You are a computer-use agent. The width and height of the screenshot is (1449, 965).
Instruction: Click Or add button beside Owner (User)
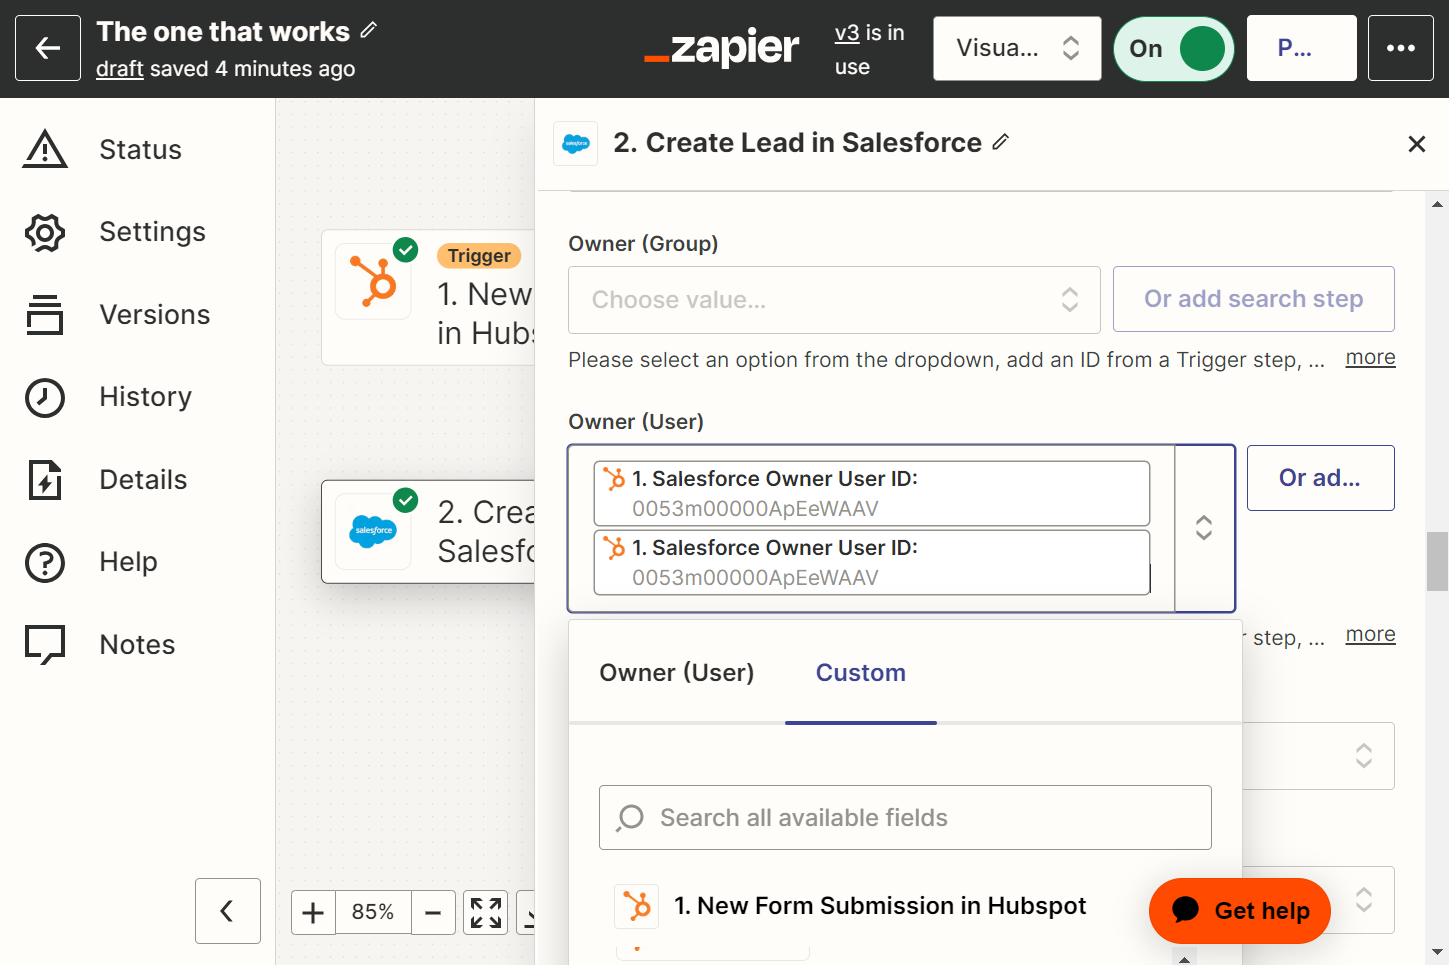[x=1320, y=478]
